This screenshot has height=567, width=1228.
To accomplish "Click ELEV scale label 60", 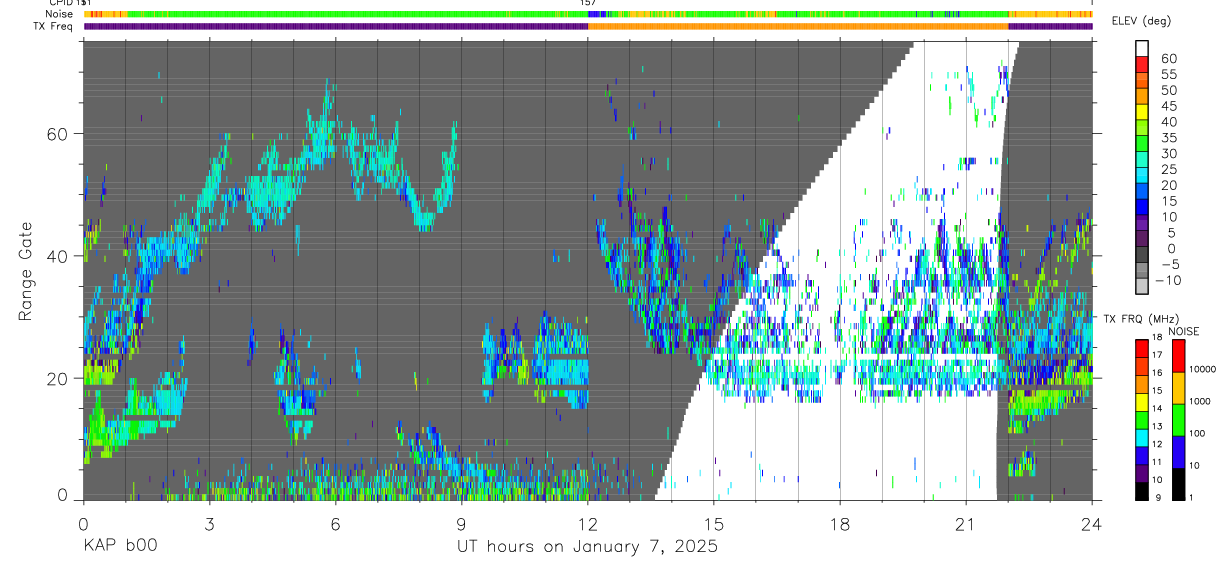I will [1167, 57].
